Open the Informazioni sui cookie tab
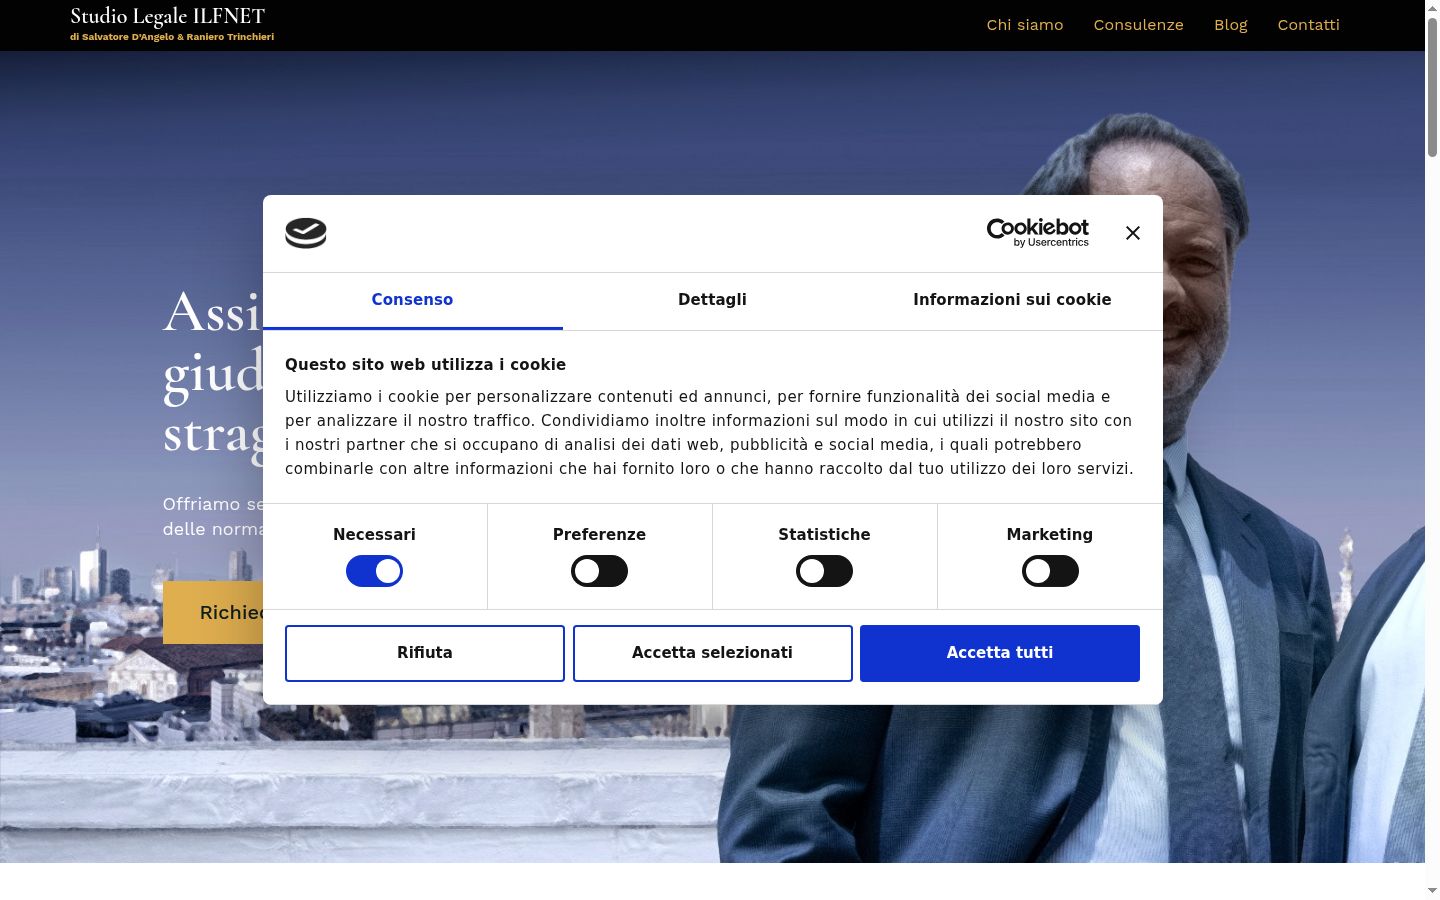Screen dimensions: 1440x900 click(1012, 300)
